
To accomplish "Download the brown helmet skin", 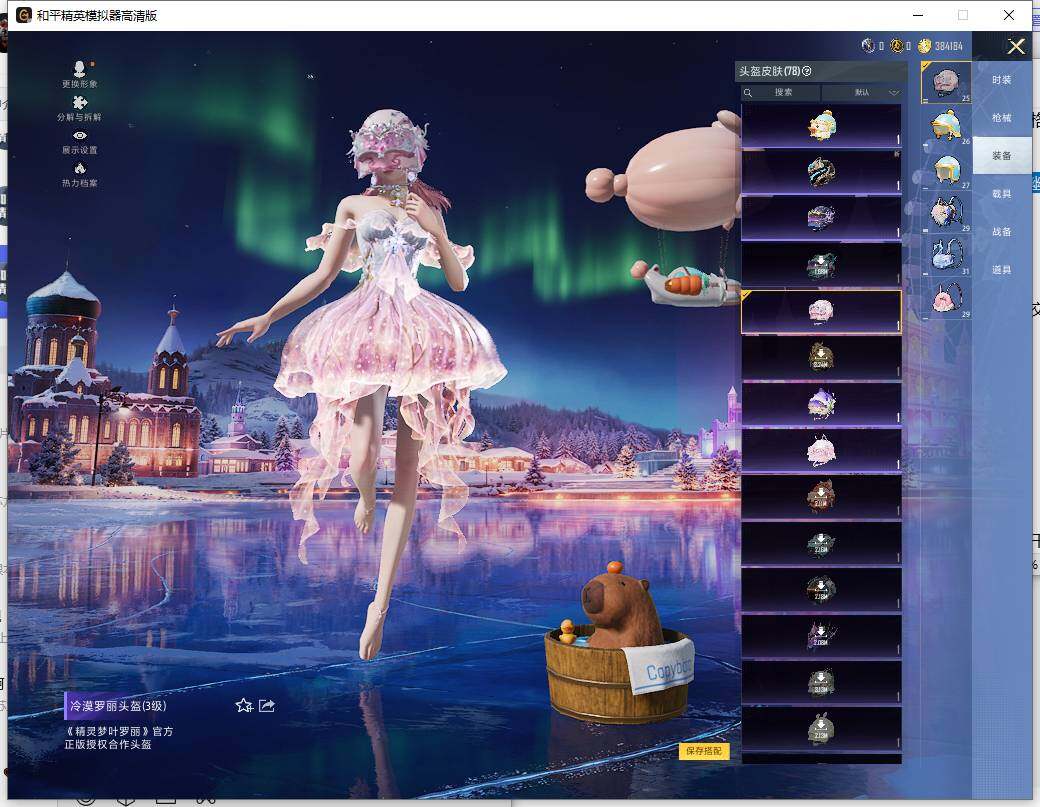I will [x=821, y=497].
